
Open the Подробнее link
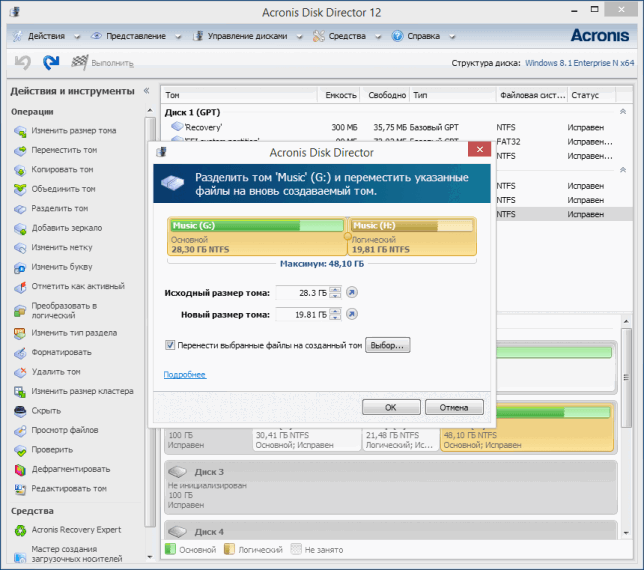tap(185, 375)
